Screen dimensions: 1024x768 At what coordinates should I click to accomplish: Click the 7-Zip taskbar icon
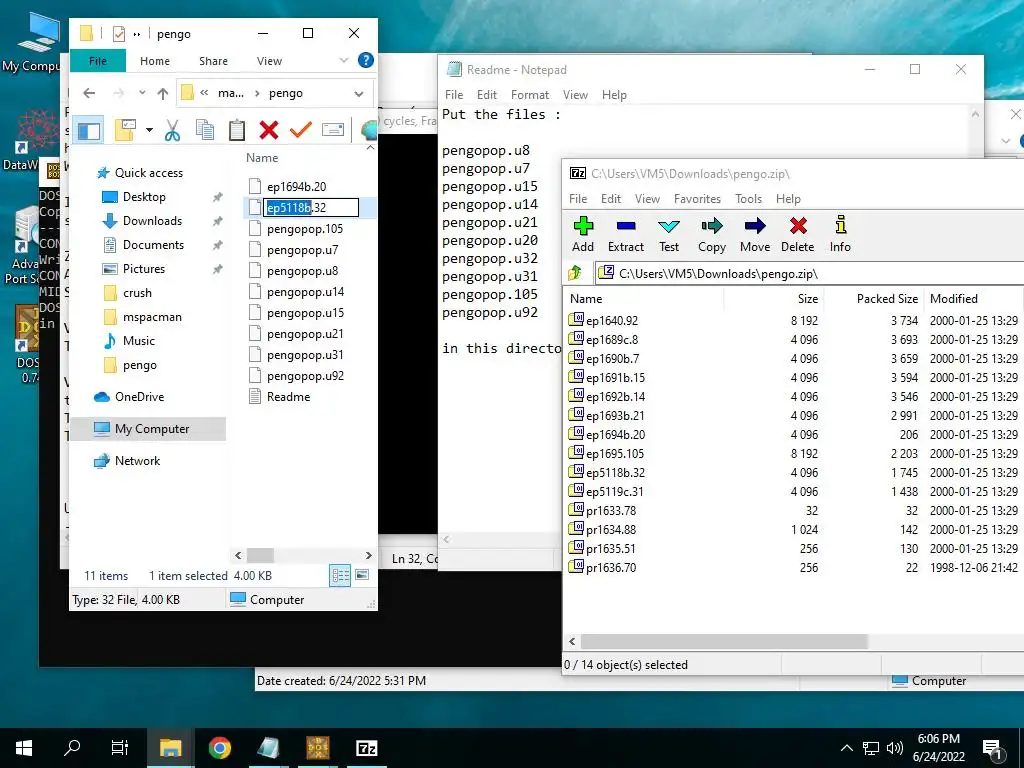(366, 748)
